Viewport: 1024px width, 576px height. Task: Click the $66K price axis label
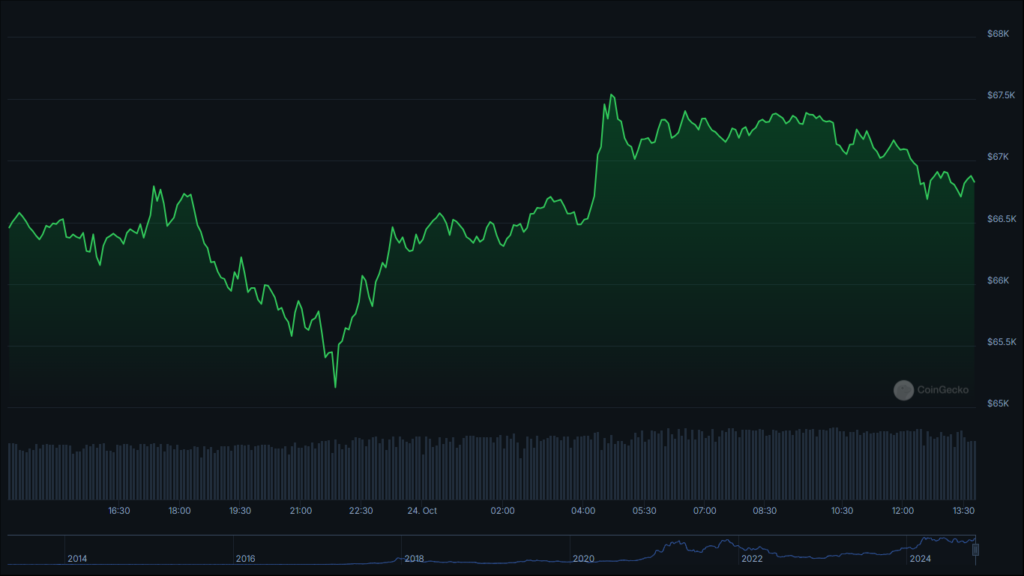(x=998, y=280)
